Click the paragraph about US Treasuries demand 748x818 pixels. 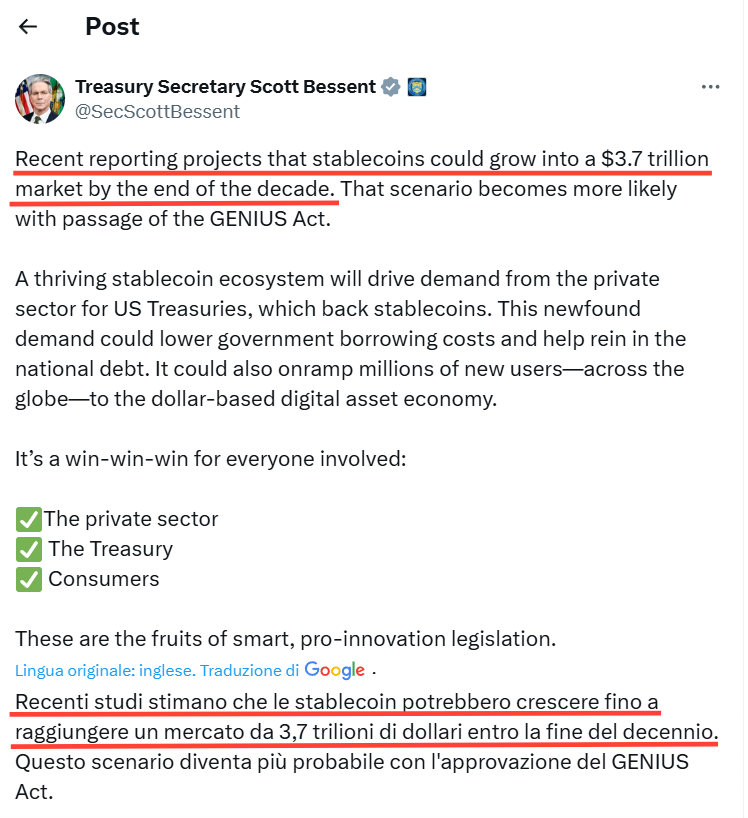(x=351, y=339)
